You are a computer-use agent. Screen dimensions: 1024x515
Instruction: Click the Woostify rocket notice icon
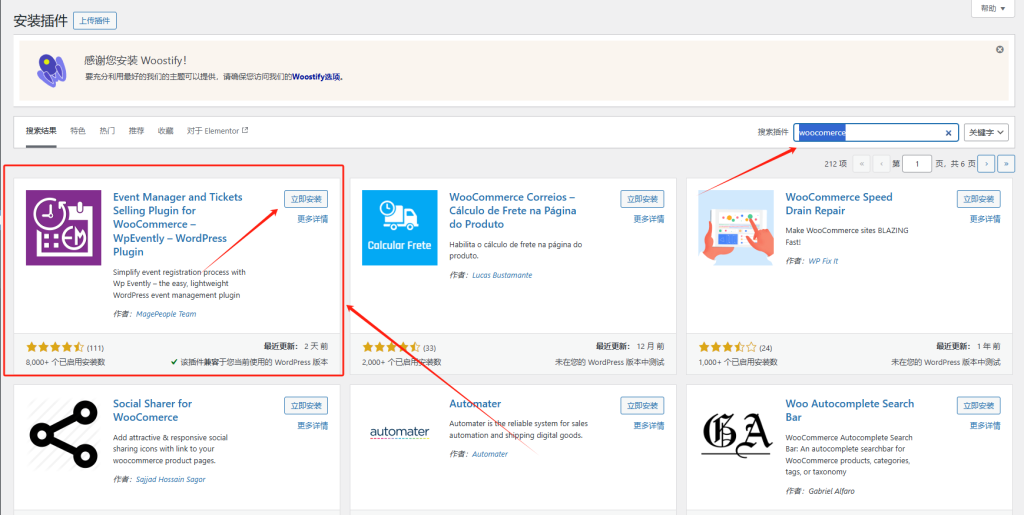(x=51, y=69)
